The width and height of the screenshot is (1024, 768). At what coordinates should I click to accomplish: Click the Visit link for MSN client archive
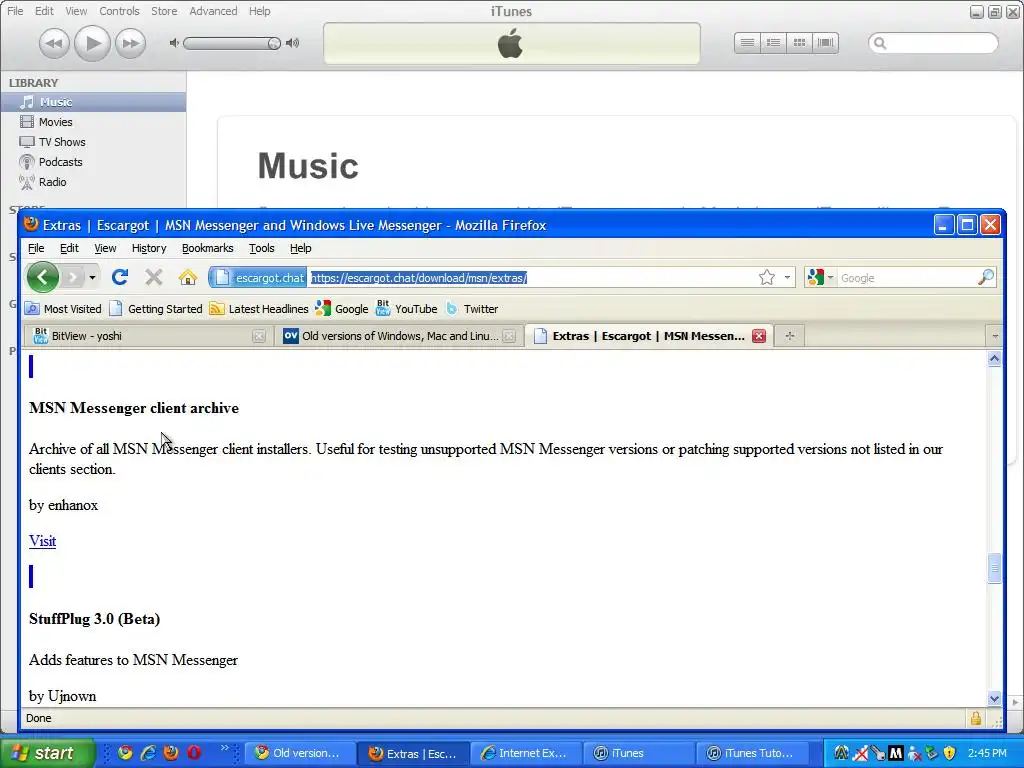click(42, 541)
